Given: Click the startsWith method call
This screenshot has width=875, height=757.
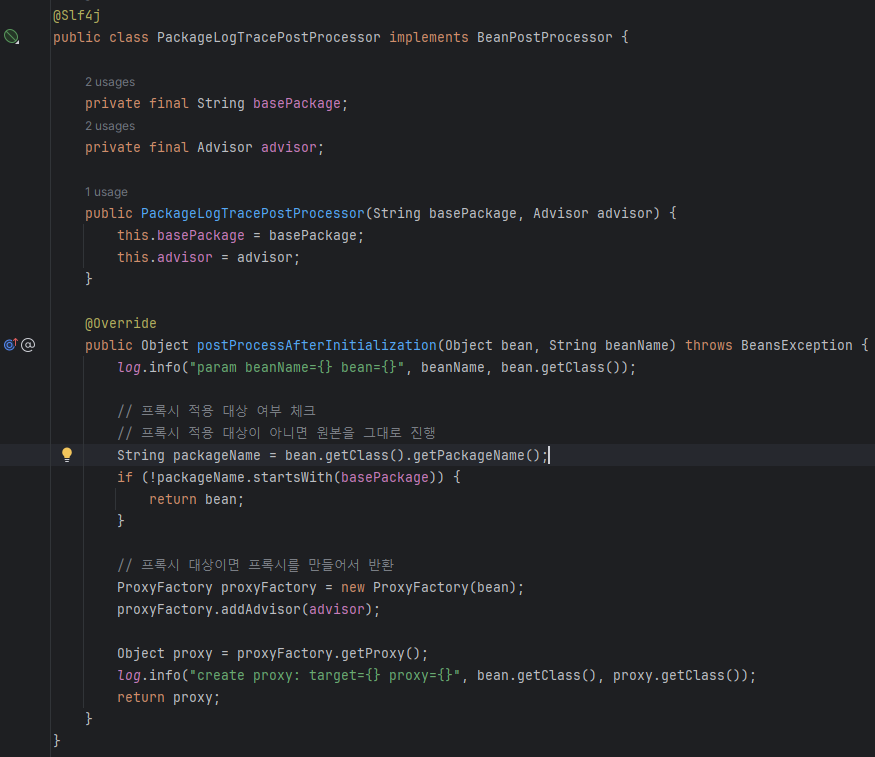Looking at the screenshot, I should 292,477.
